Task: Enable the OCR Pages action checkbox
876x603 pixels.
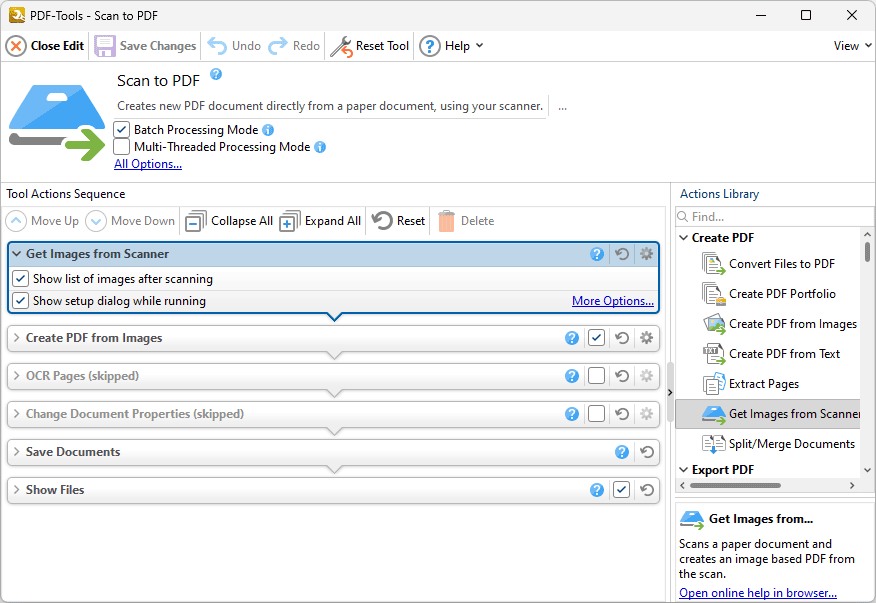Action: (x=597, y=376)
